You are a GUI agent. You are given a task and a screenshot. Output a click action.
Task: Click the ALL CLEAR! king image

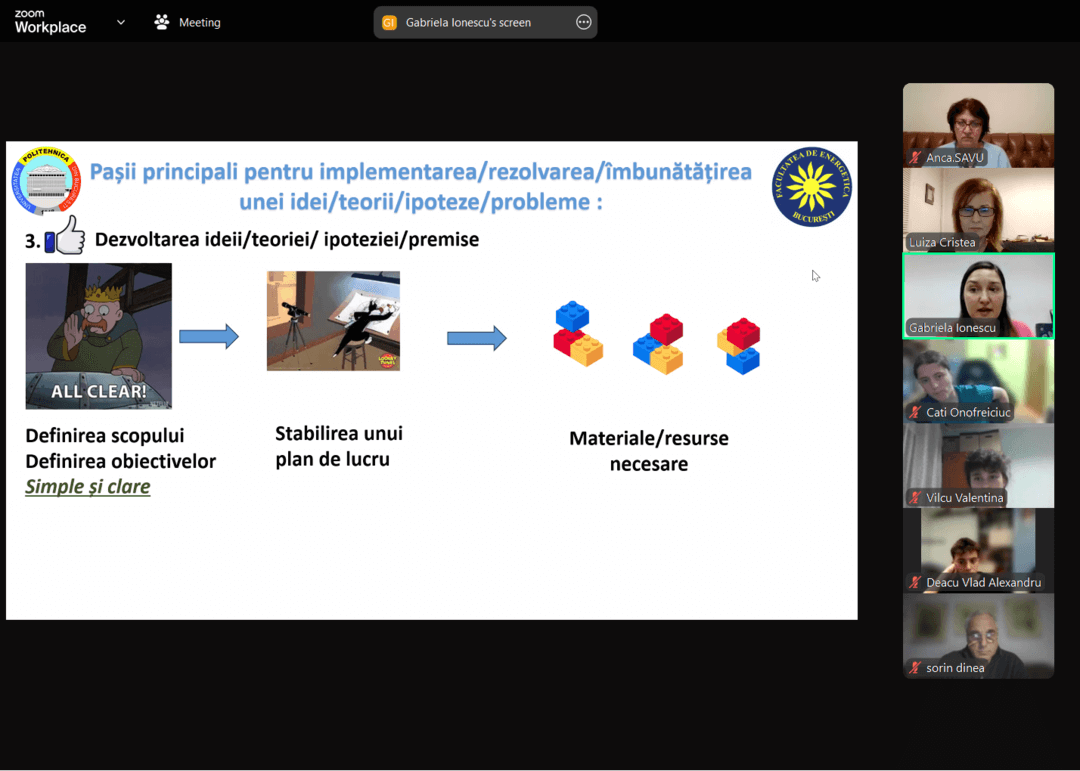coord(98,335)
